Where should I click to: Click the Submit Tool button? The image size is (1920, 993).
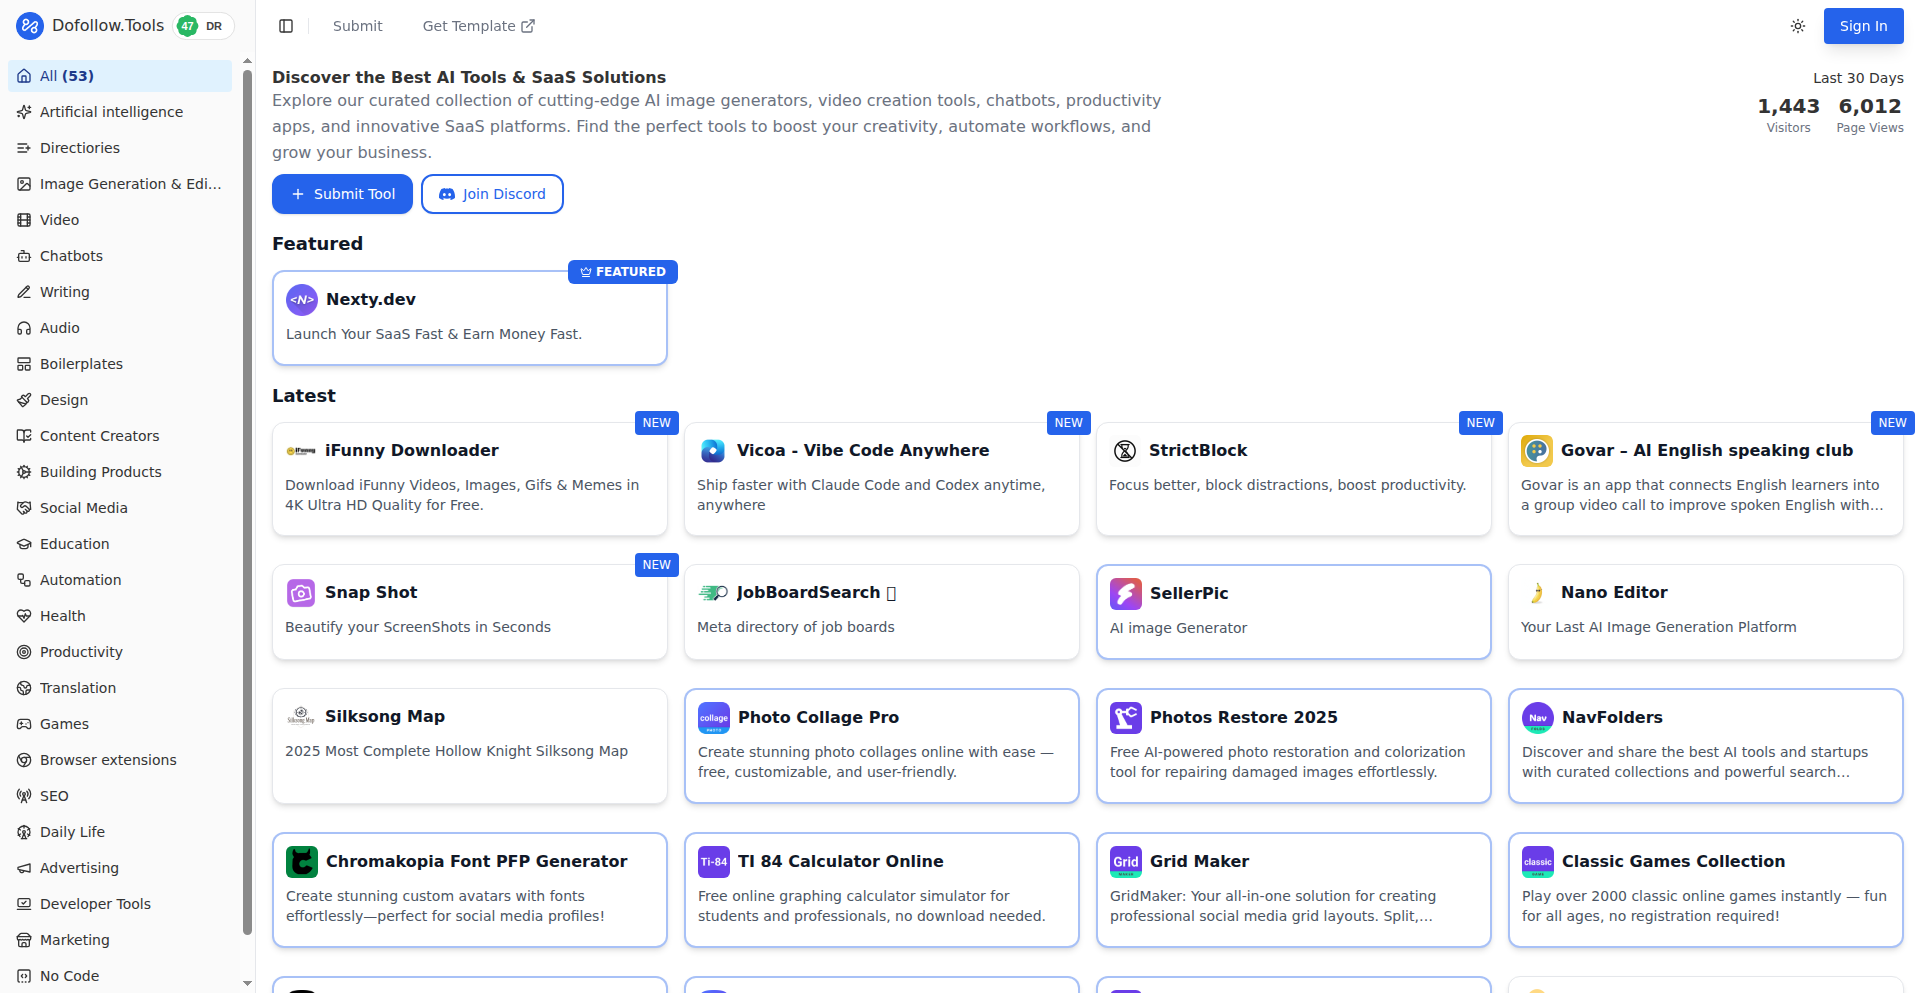pyautogui.click(x=342, y=194)
